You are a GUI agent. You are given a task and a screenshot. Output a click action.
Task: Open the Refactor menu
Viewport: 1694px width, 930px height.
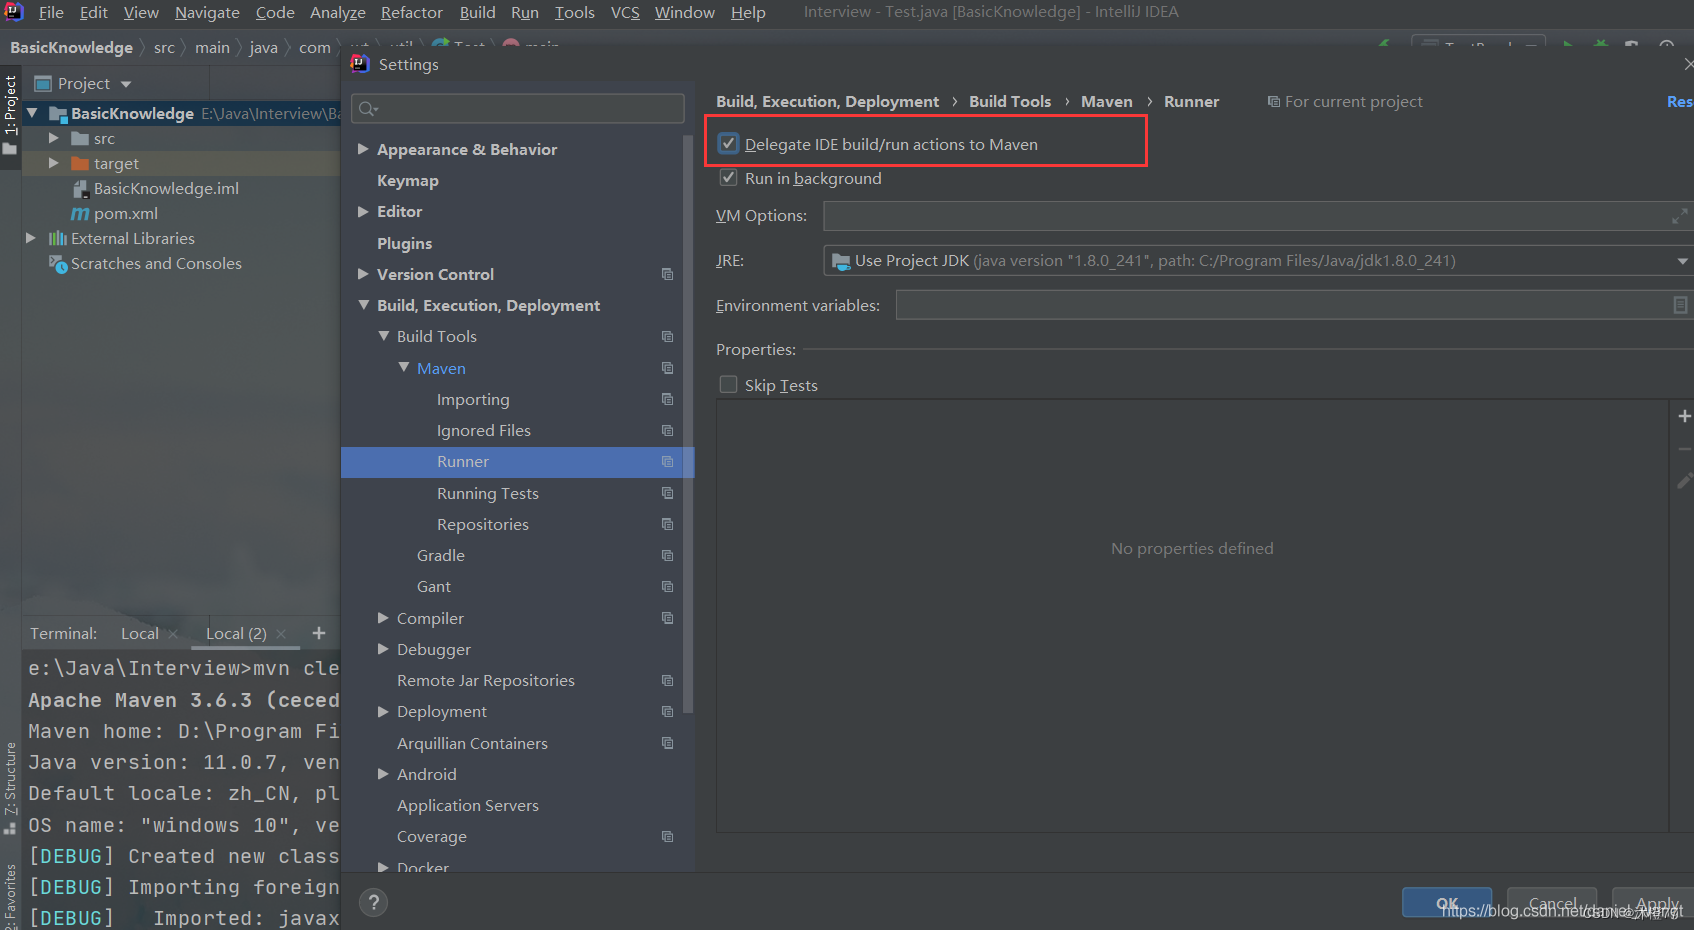[x=412, y=12]
